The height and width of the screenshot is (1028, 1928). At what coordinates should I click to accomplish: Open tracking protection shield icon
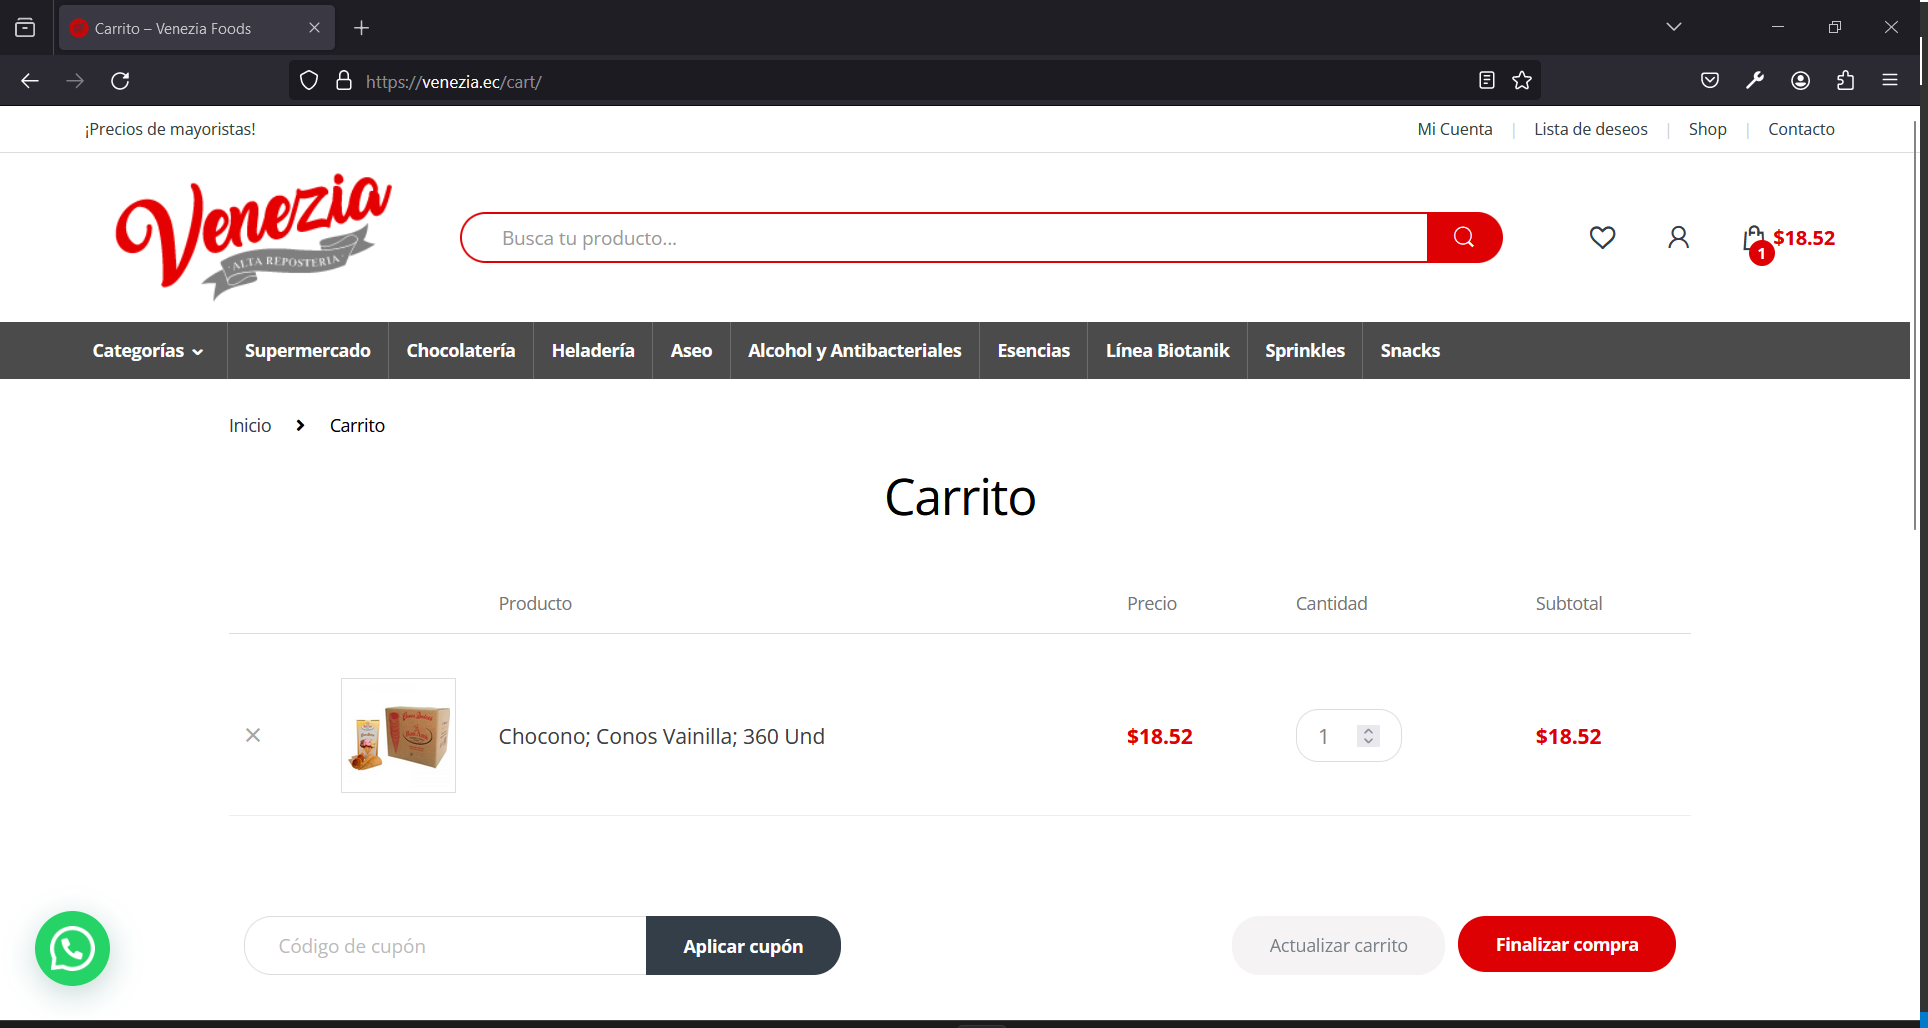309,81
